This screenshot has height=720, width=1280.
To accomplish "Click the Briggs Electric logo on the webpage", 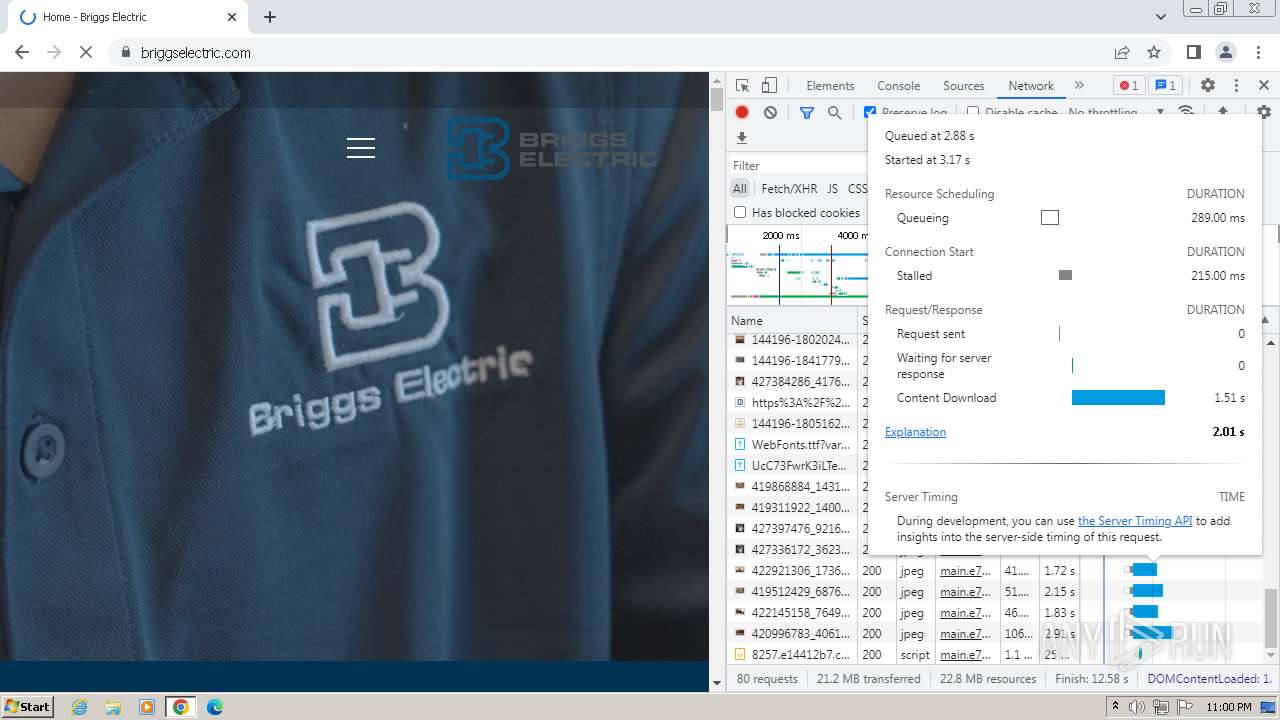I will (x=552, y=149).
